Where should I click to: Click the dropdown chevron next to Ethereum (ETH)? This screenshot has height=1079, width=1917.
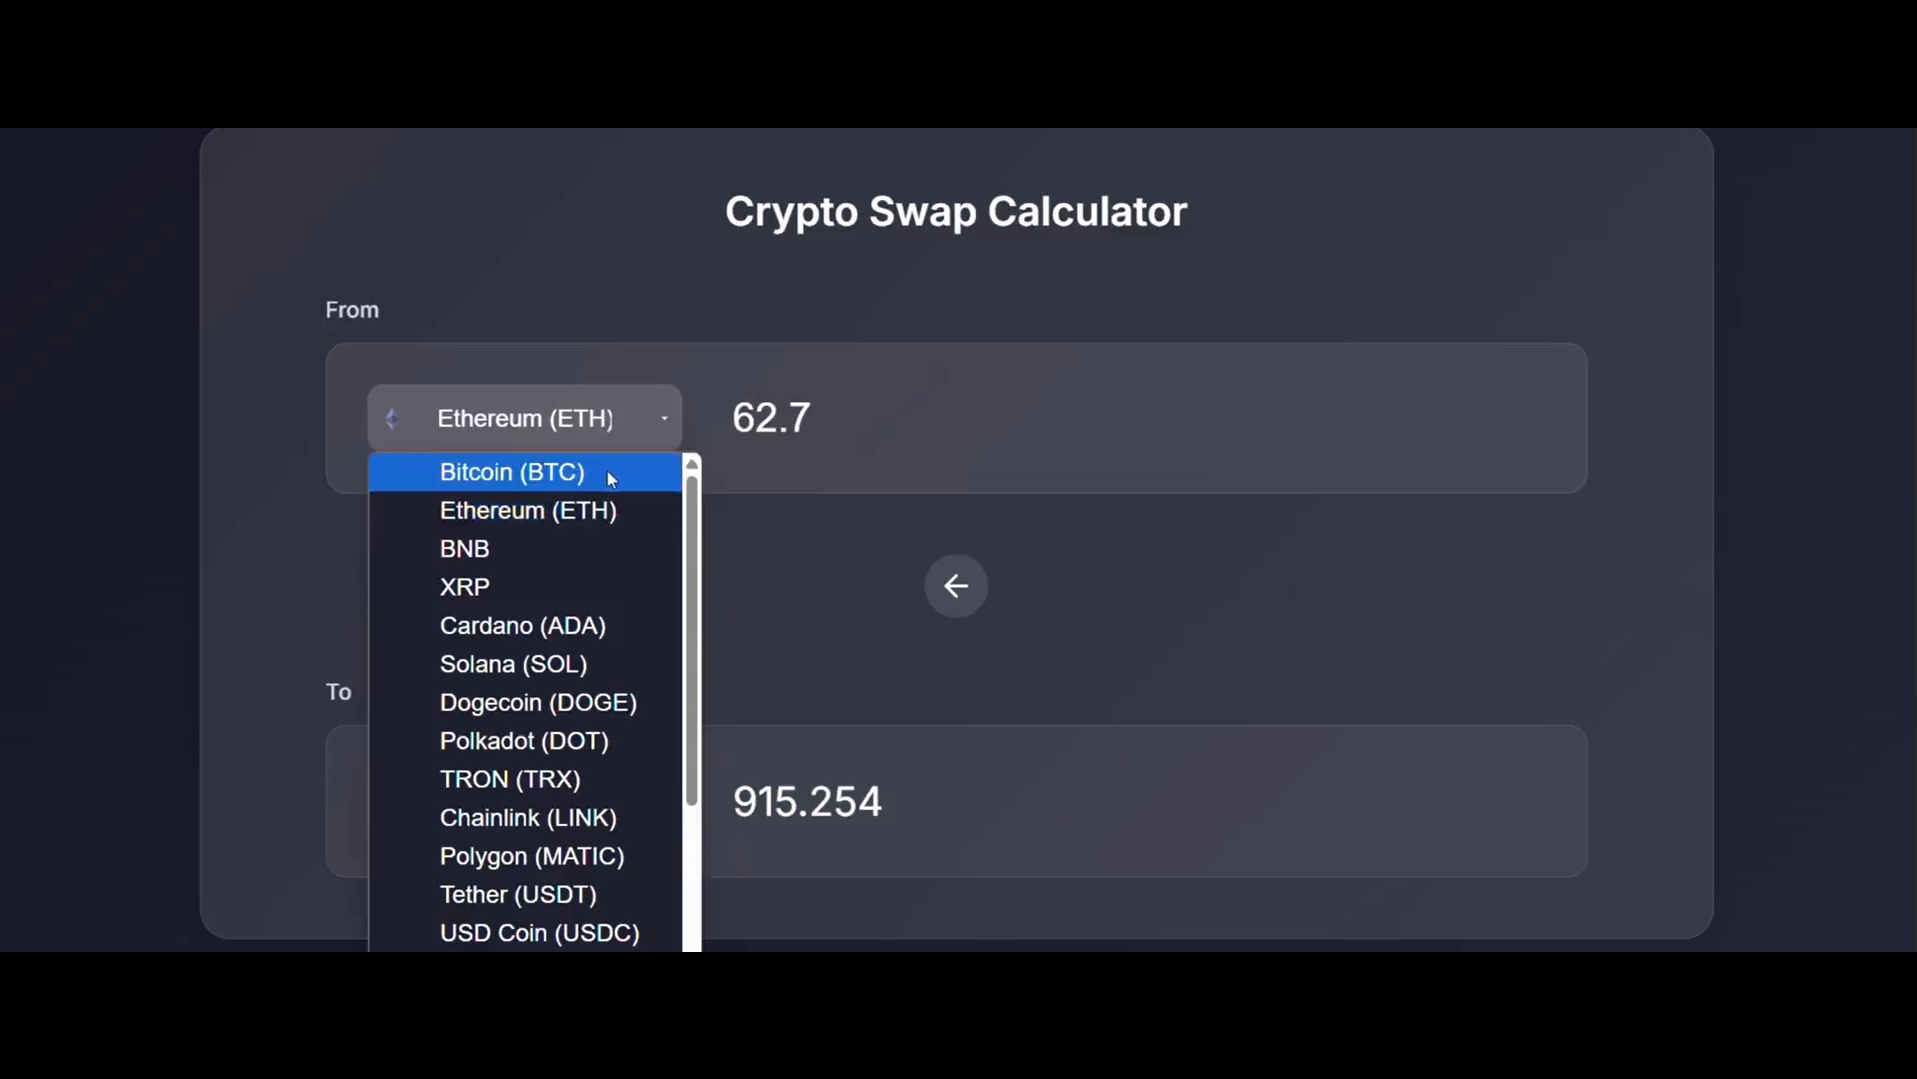point(664,418)
